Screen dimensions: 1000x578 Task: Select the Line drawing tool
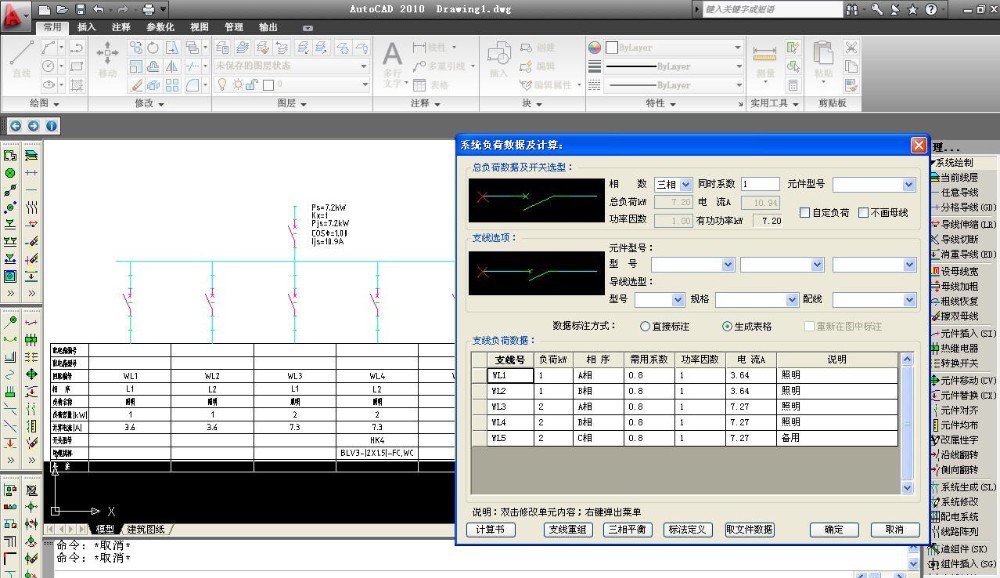tap(22, 59)
